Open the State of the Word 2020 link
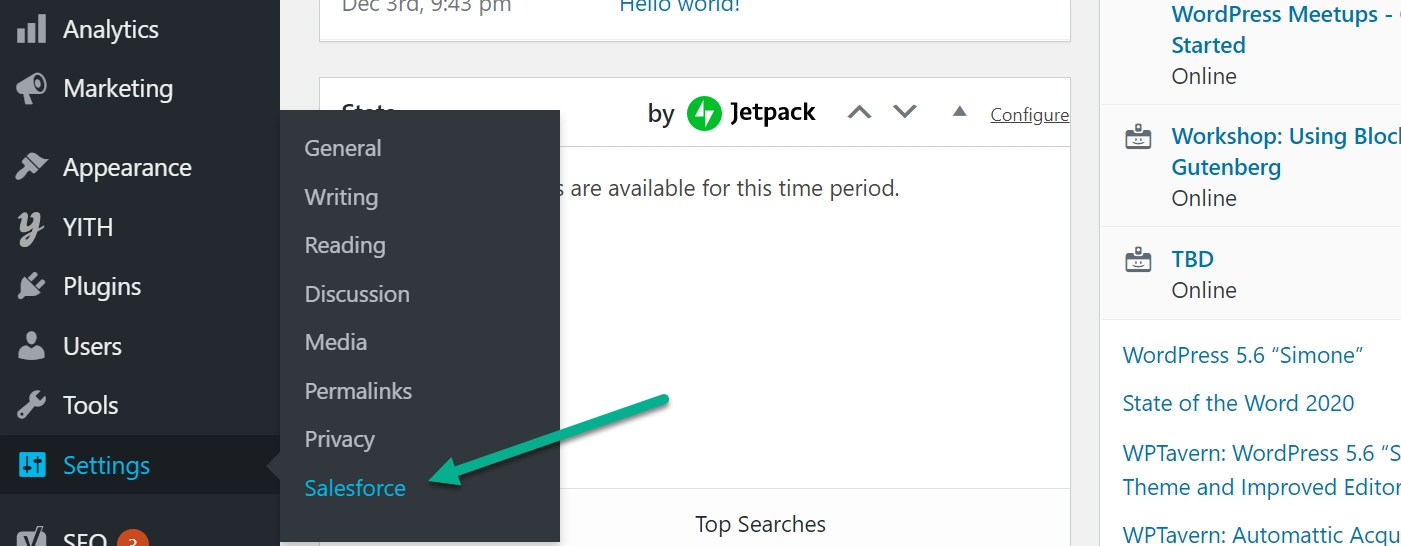Screen dimensions: 1401x546 (x=1238, y=403)
